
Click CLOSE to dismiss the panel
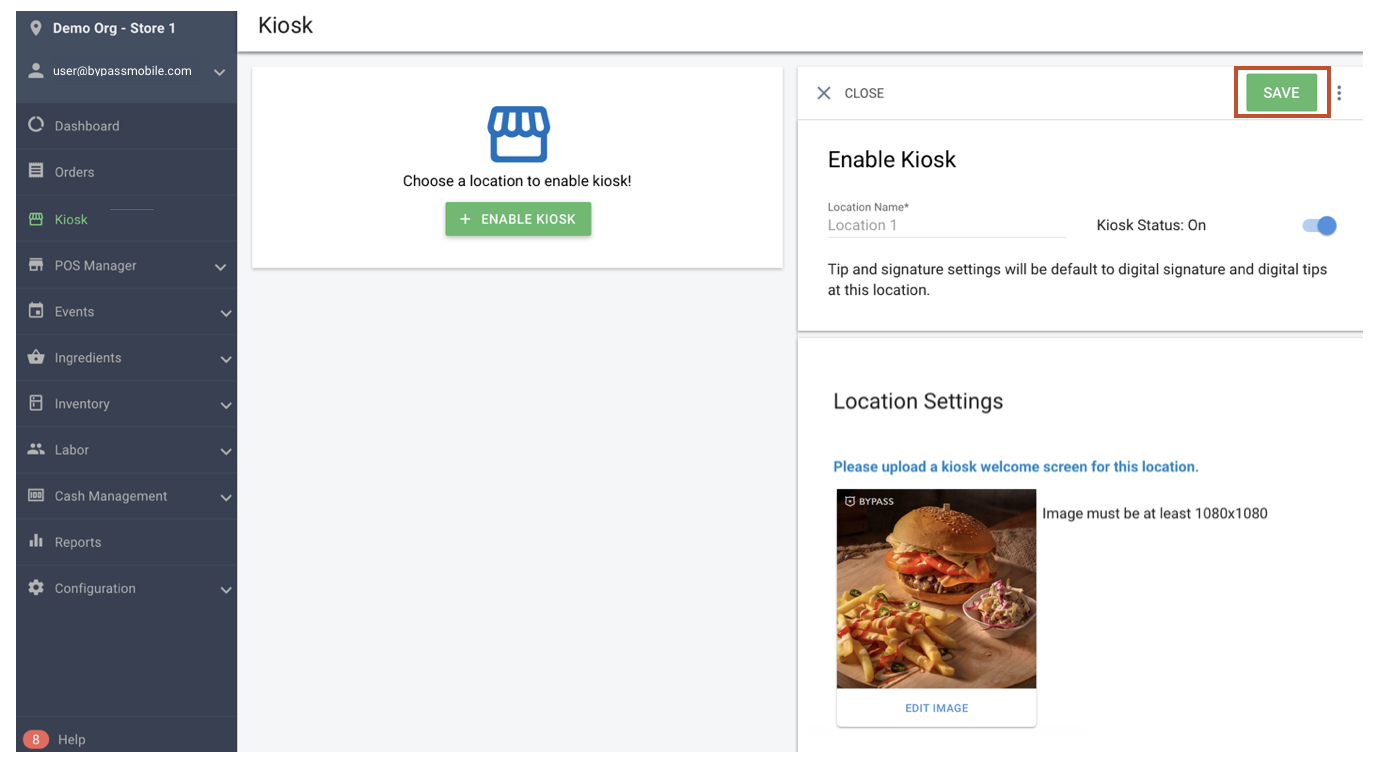864,93
